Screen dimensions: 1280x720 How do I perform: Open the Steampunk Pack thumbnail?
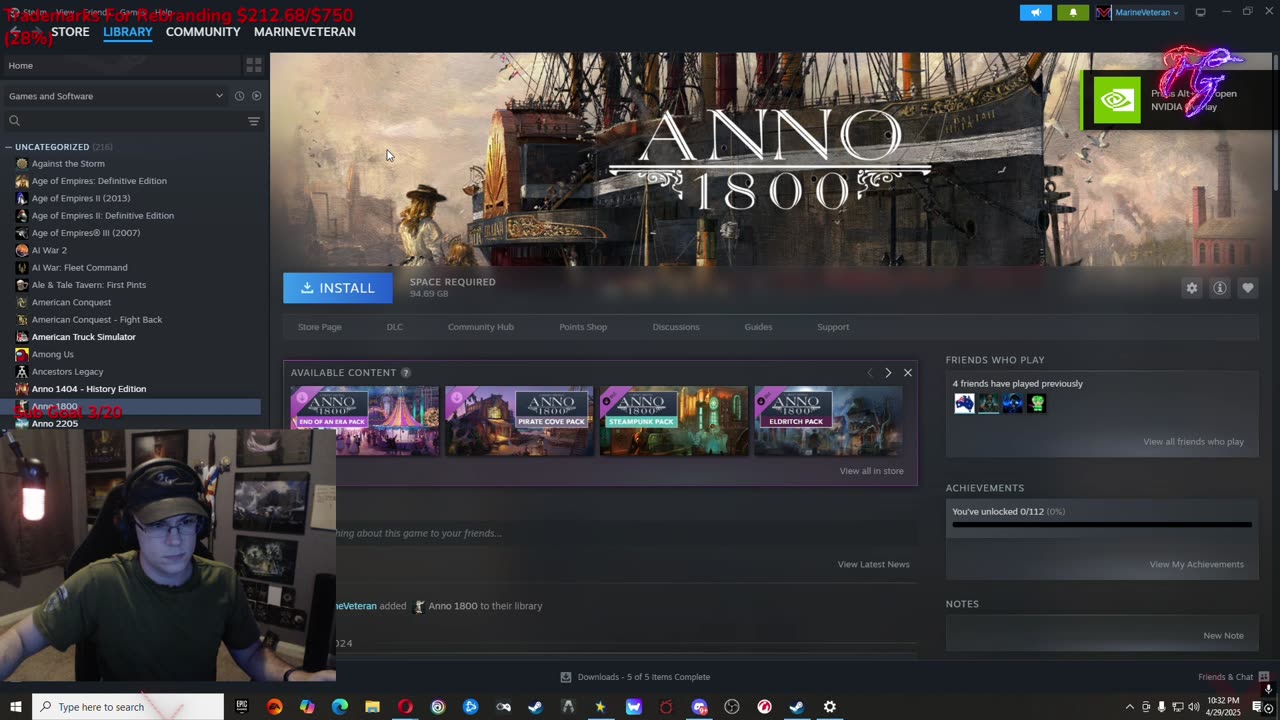point(674,421)
